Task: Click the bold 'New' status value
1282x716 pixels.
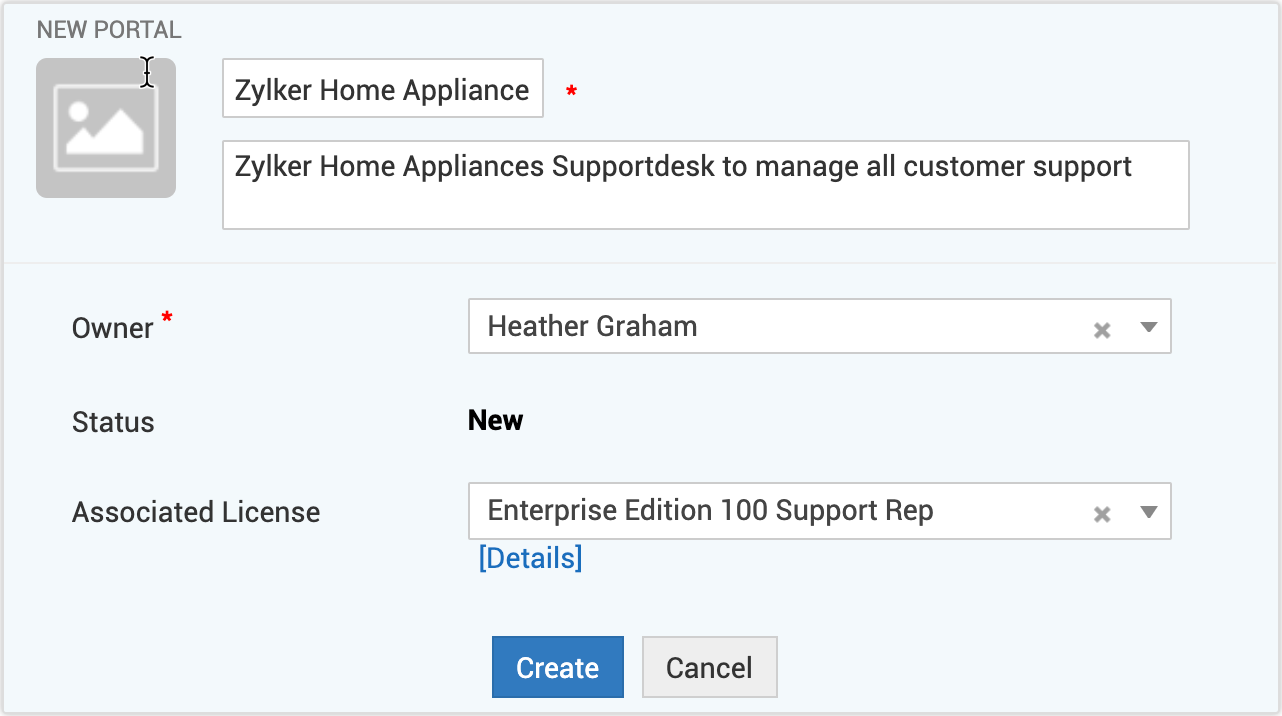Action: [x=495, y=420]
